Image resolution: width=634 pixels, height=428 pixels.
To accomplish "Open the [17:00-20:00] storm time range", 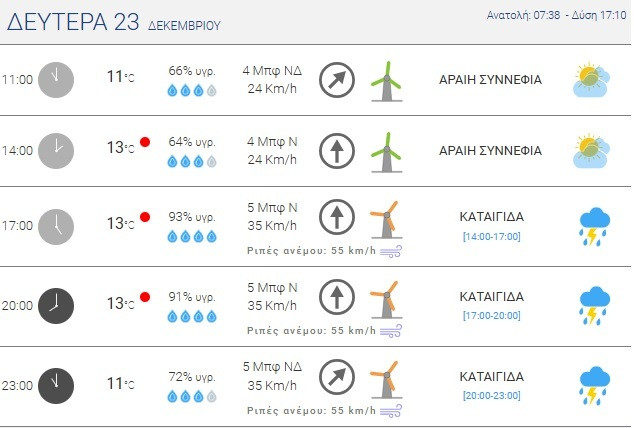I will point(492,316).
